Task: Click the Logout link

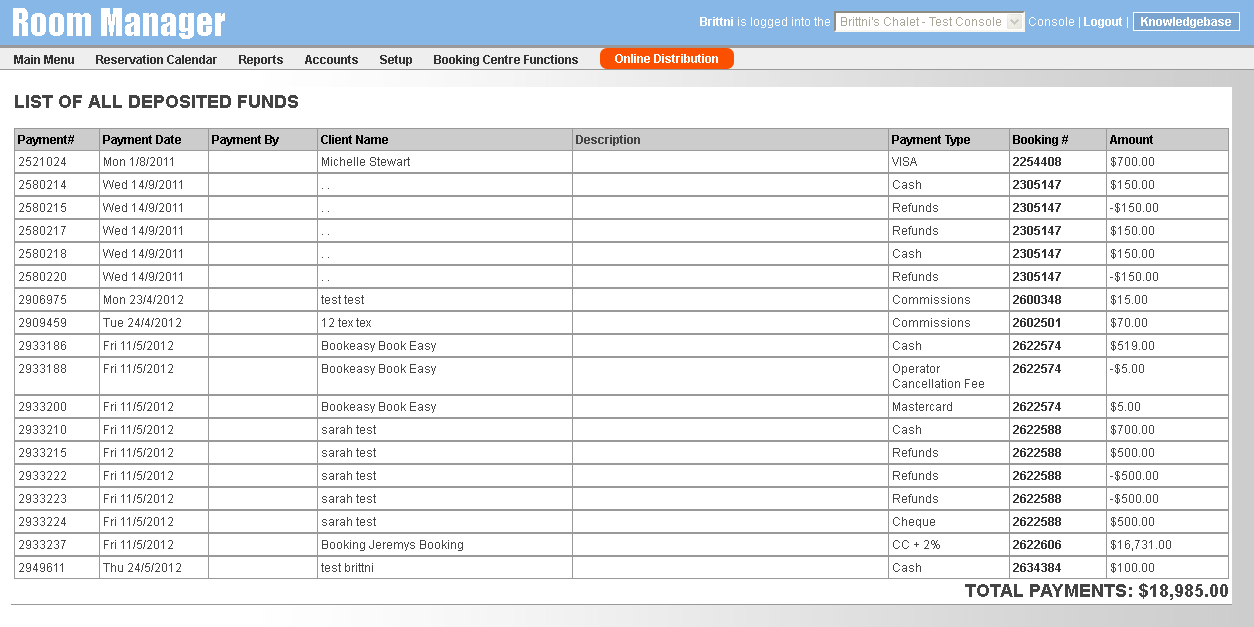Action: 1103,21
